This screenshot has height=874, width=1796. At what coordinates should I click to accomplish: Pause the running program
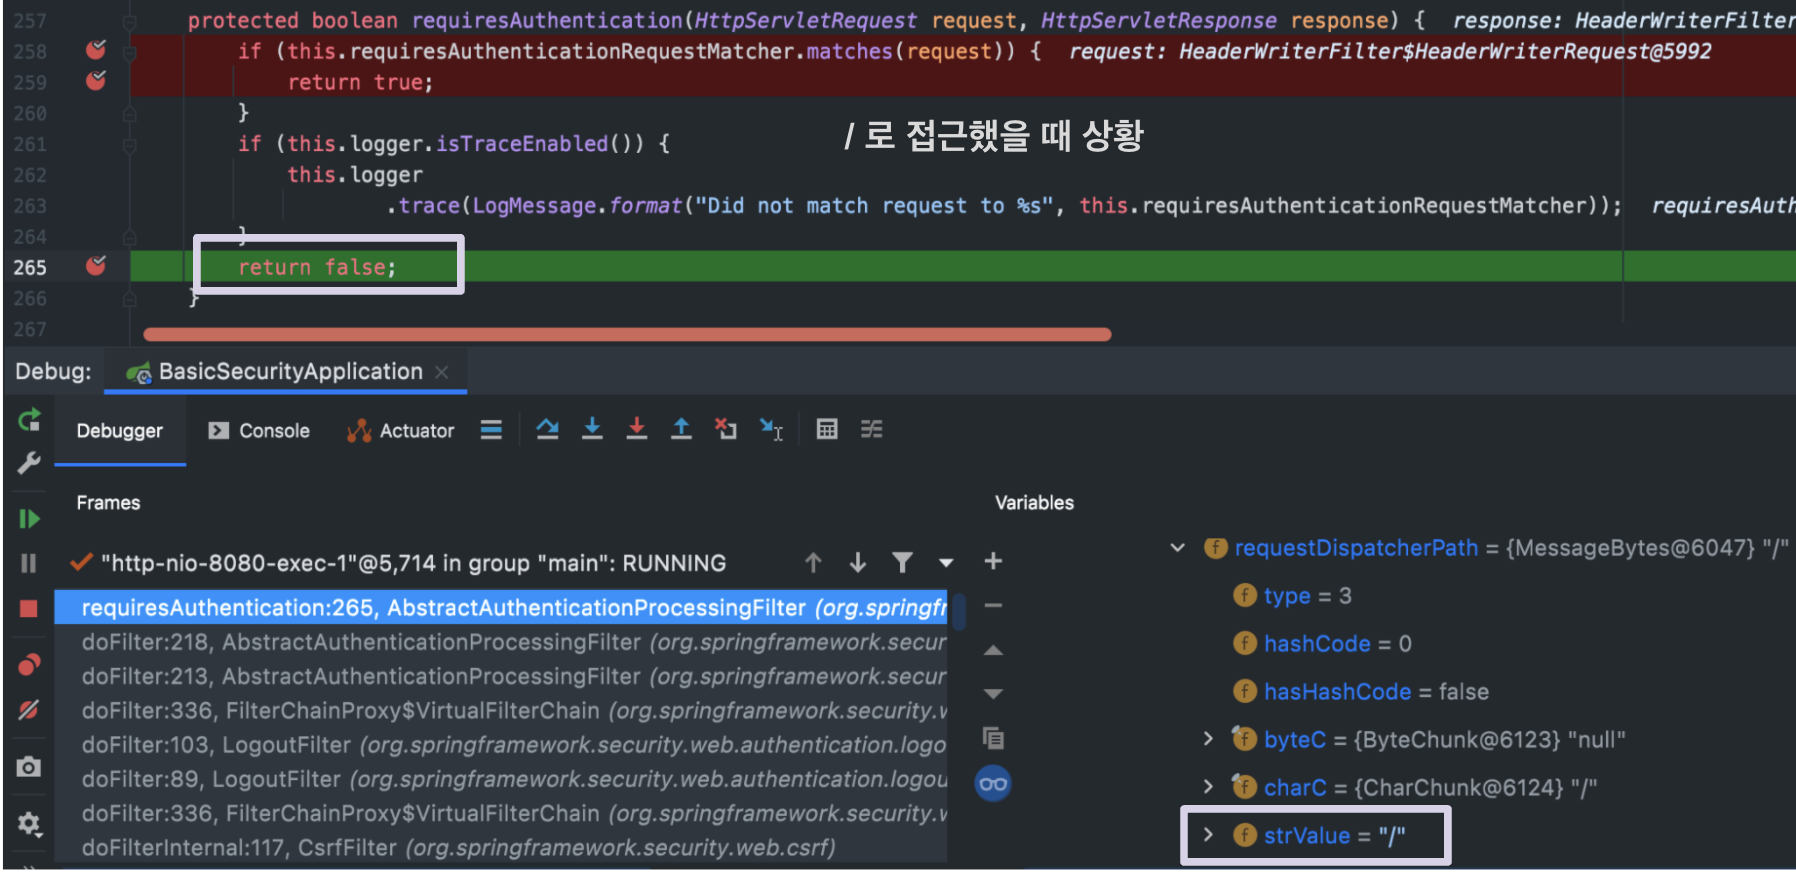29,563
